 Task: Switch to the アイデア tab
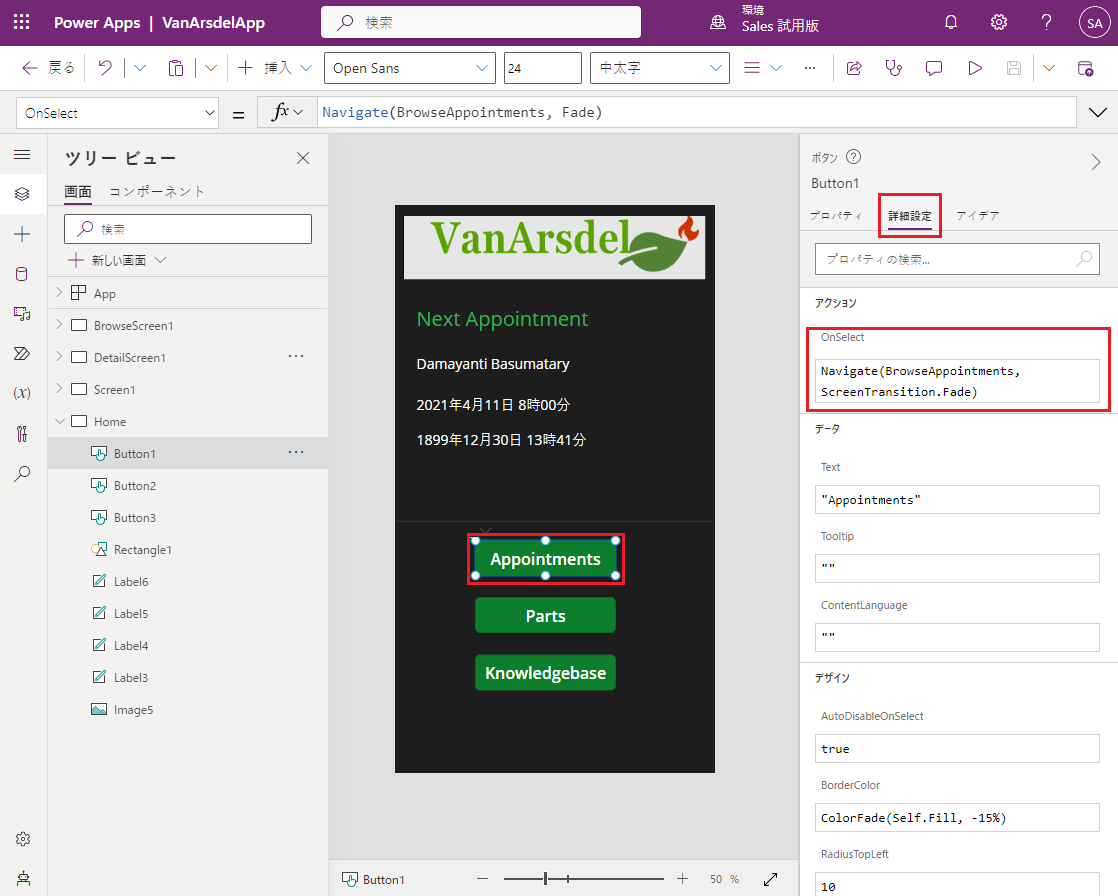tap(978, 215)
